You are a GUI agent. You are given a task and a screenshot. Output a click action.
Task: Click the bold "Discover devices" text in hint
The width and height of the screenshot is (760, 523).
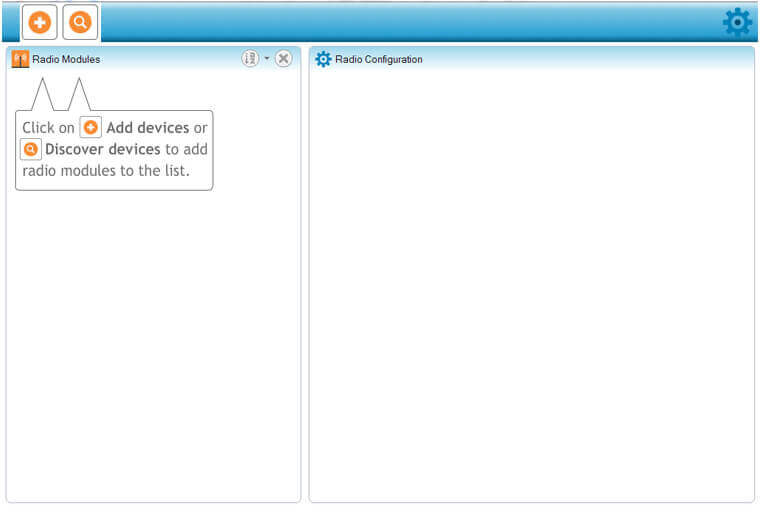coord(103,149)
